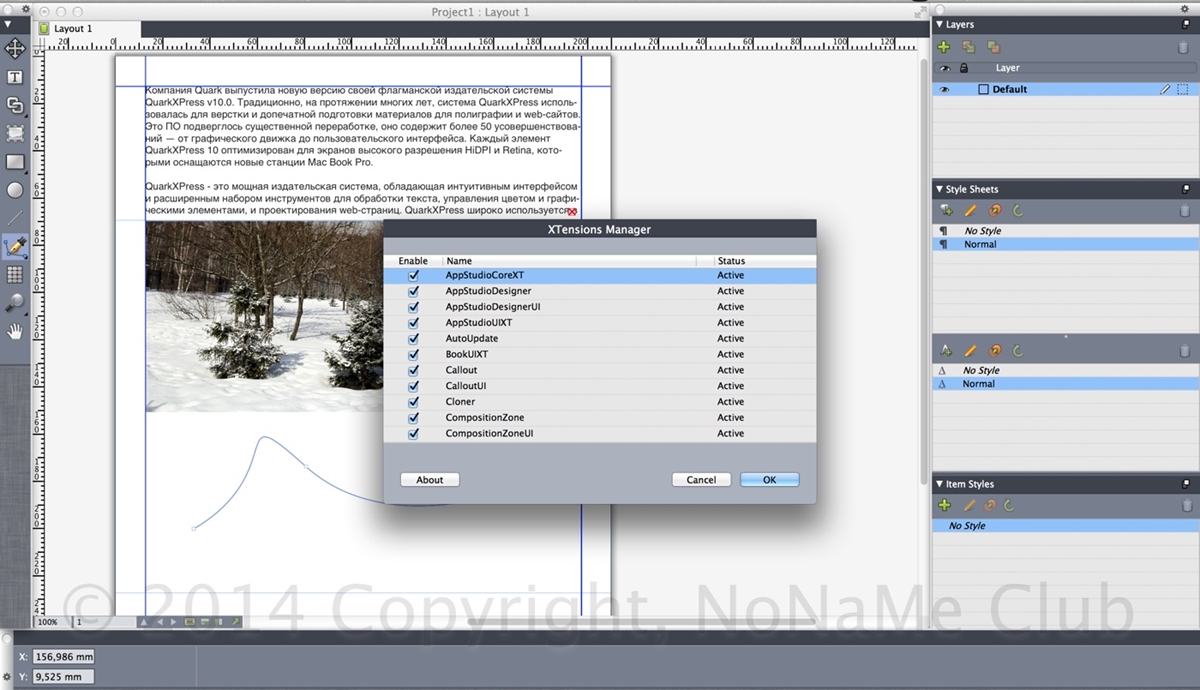Viewport: 1200px width, 690px height.
Task: Collapse the Item Styles panel
Action: point(939,484)
